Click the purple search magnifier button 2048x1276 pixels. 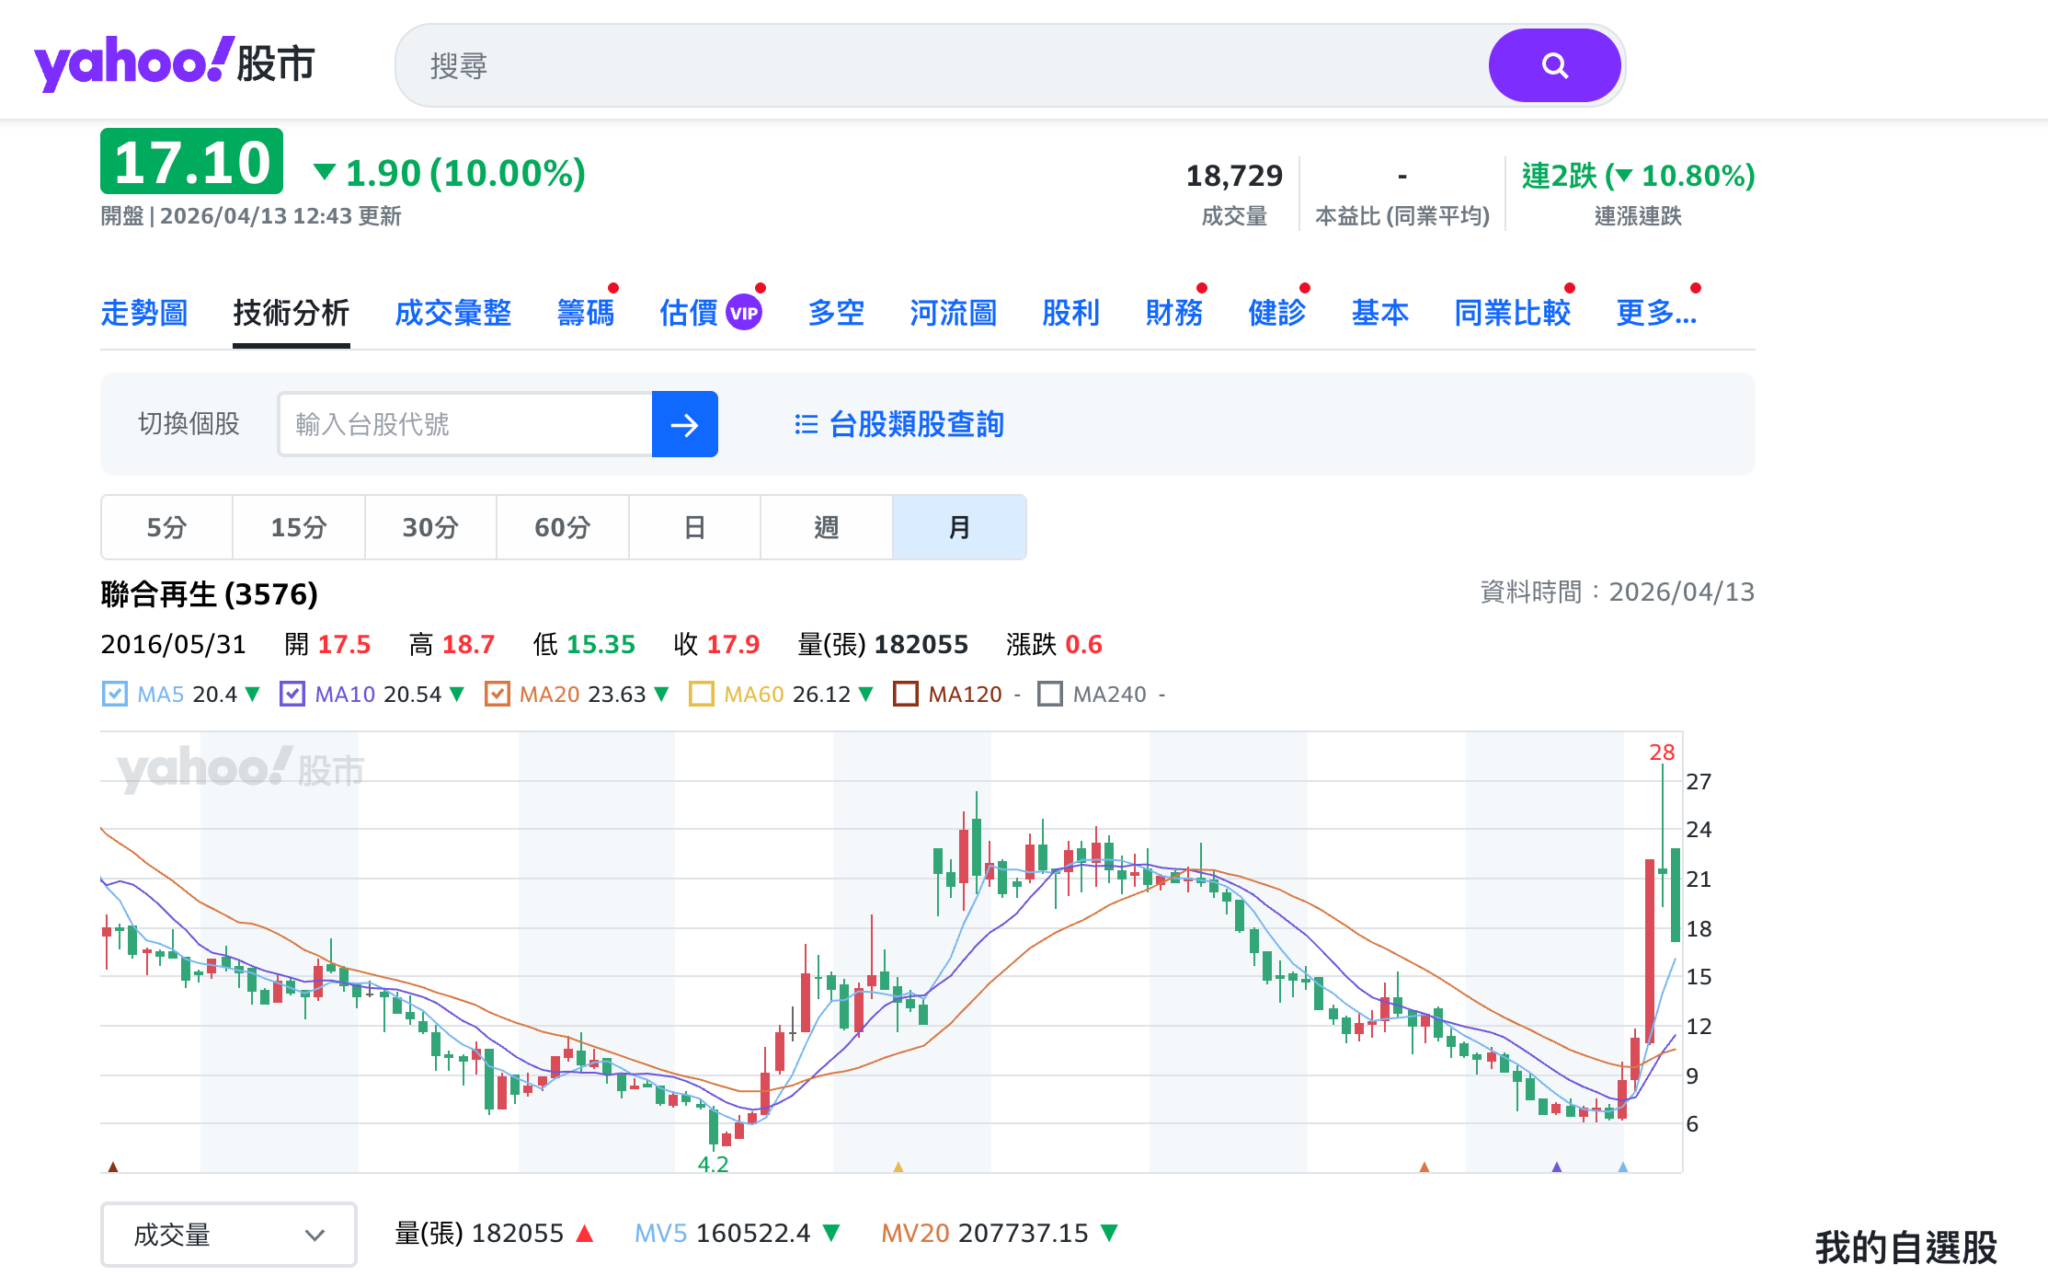(1553, 66)
